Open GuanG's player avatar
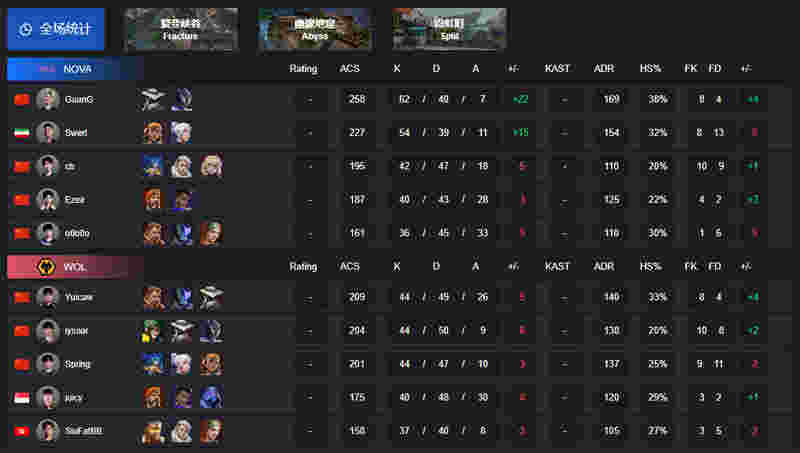Image resolution: width=800 pixels, height=453 pixels. click(x=47, y=99)
